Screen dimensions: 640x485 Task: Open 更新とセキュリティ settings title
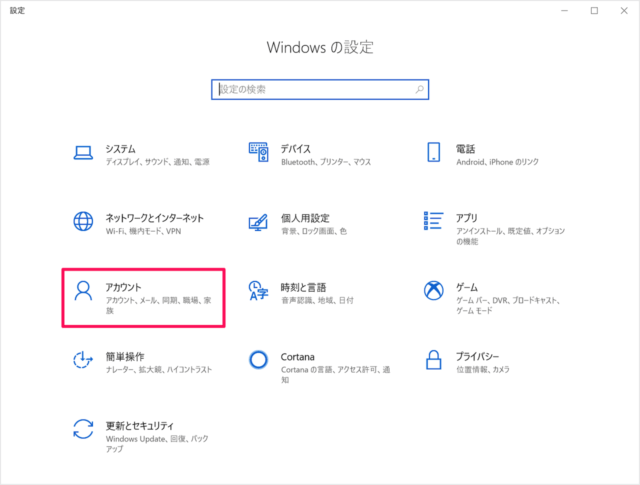tap(140, 426)
